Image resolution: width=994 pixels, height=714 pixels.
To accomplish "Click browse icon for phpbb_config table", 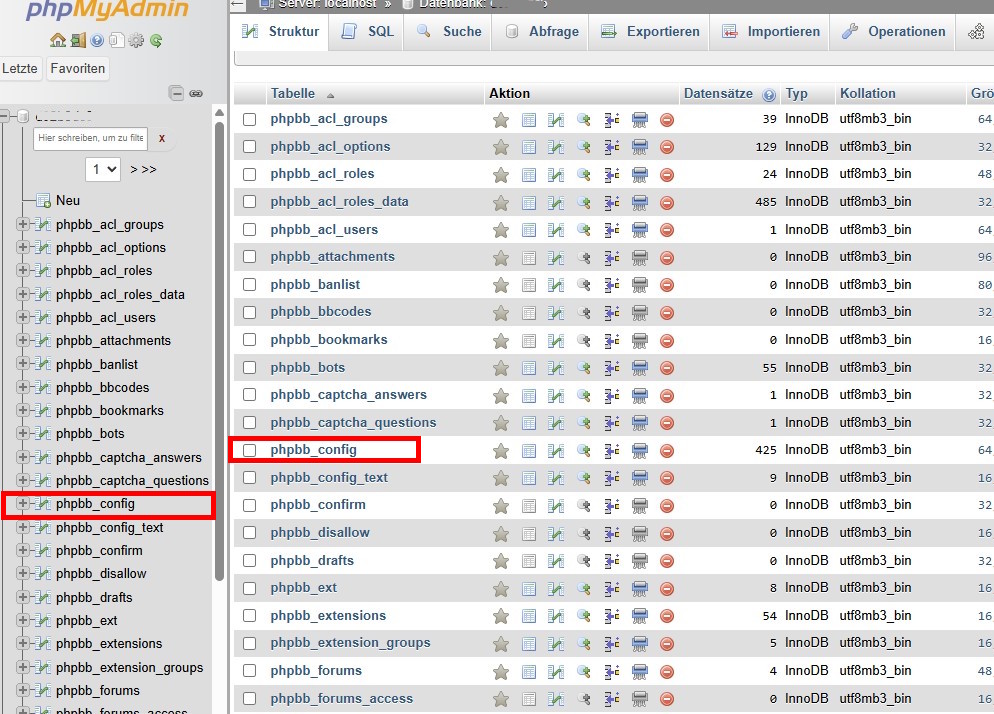I will (x=529, y=450).
